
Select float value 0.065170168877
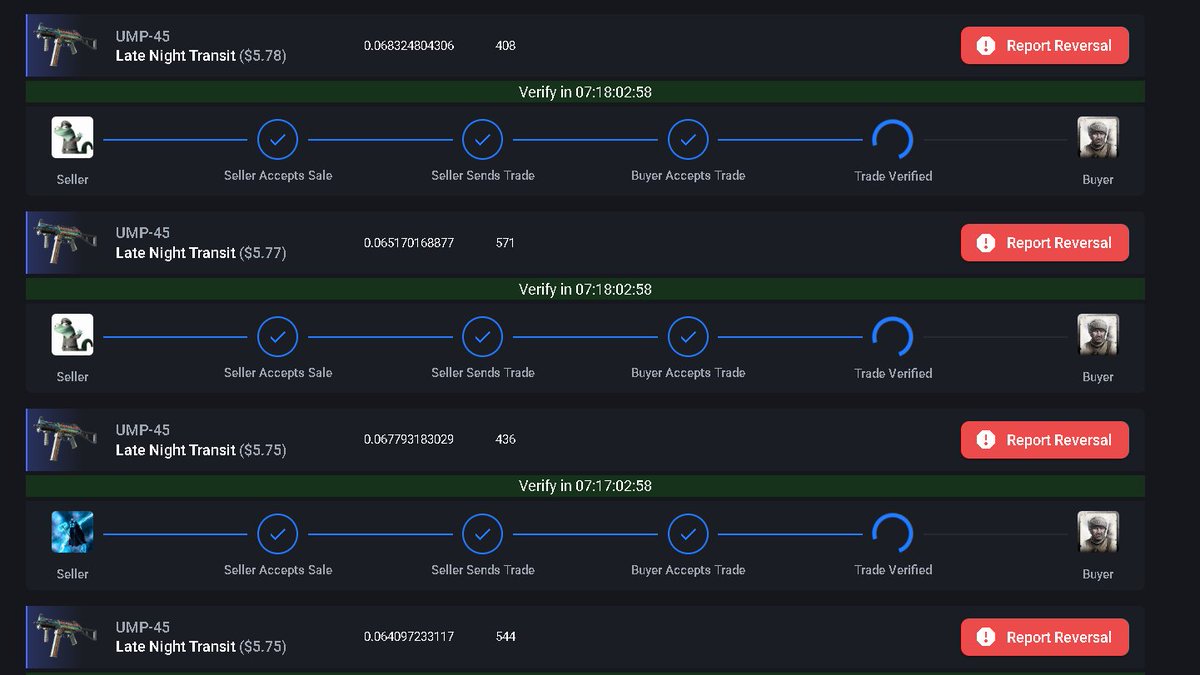click(x=409, y=243)
